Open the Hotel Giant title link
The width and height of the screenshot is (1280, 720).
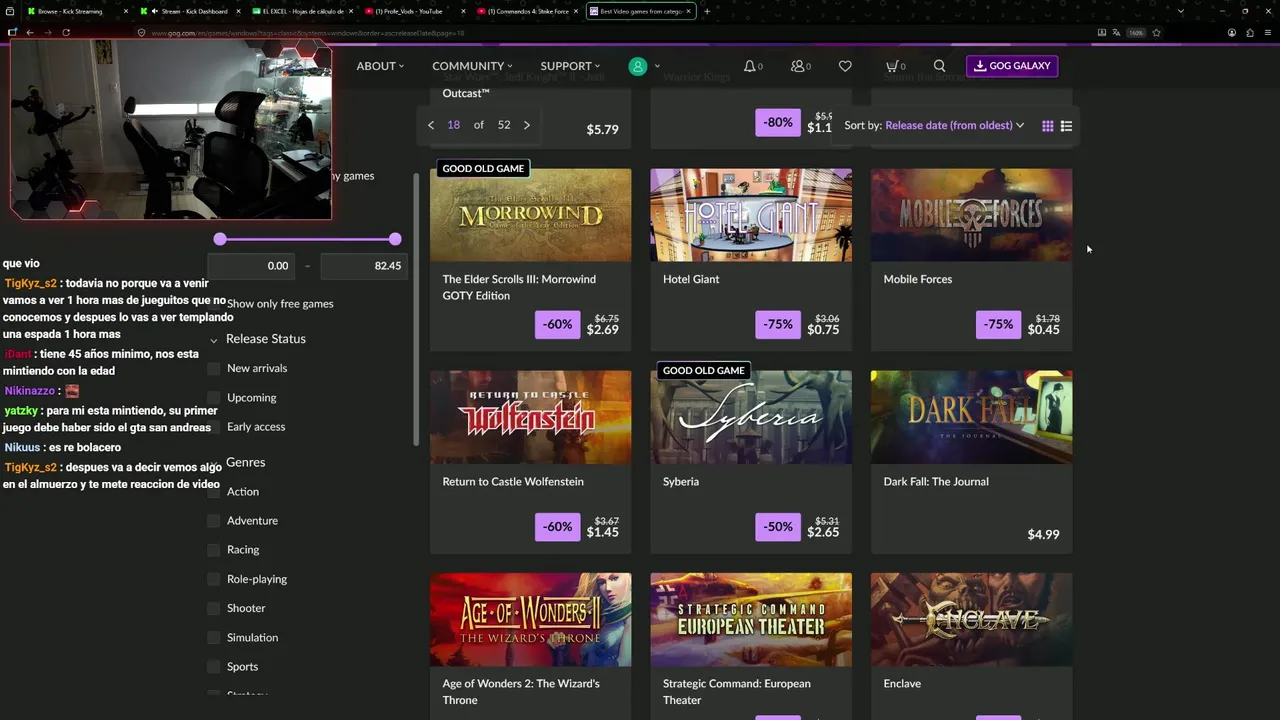coord(691,279)
